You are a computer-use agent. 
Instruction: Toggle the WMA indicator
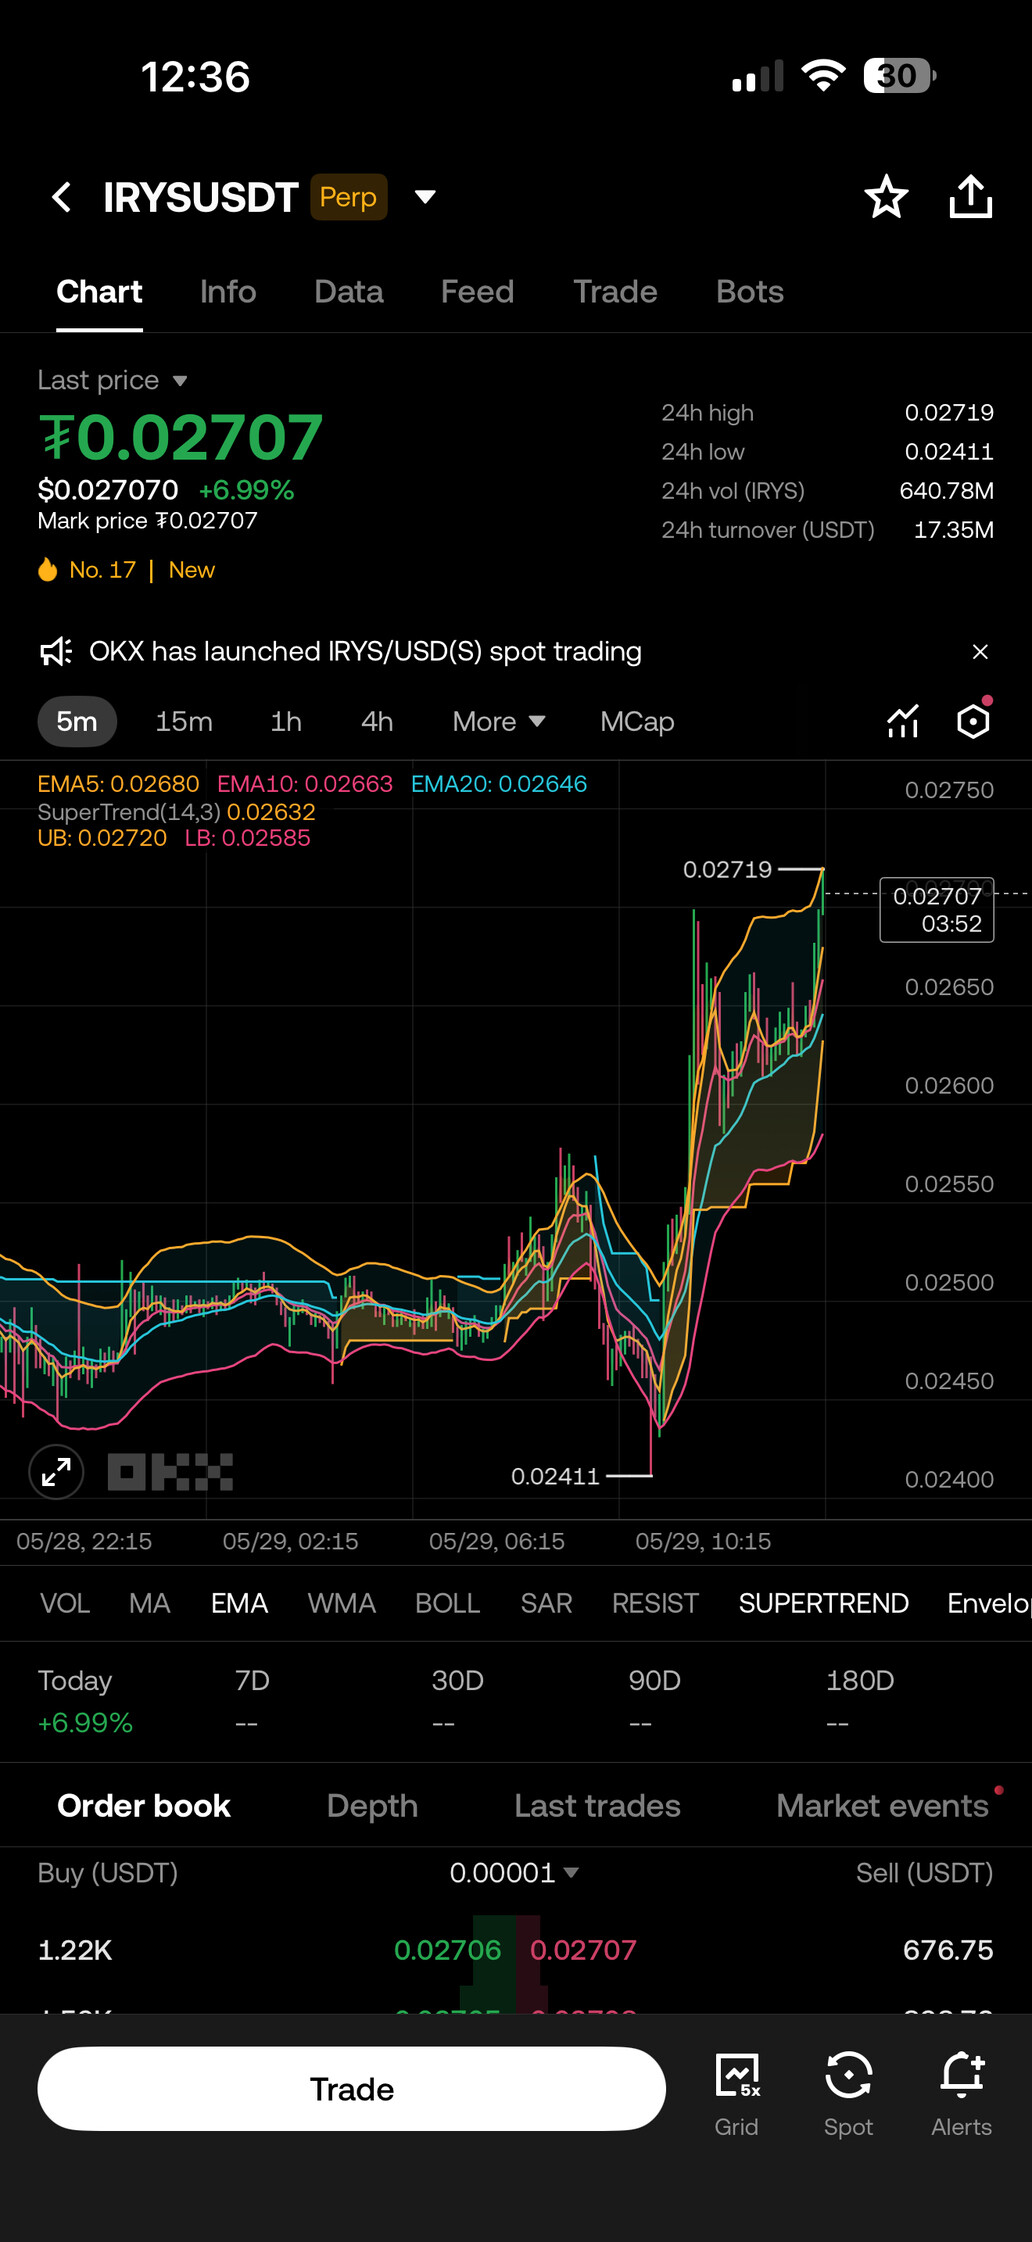(341, 1603)
